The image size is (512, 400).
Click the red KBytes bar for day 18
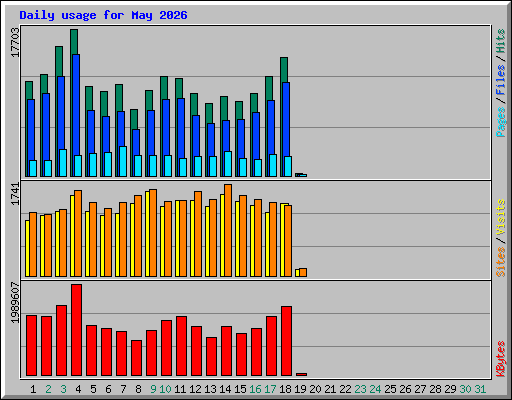tap(286, 341)
